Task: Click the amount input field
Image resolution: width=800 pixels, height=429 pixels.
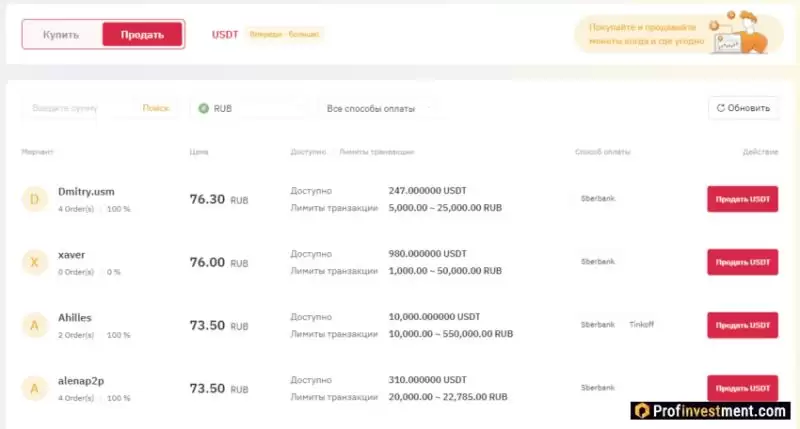Action: point(80,108)
